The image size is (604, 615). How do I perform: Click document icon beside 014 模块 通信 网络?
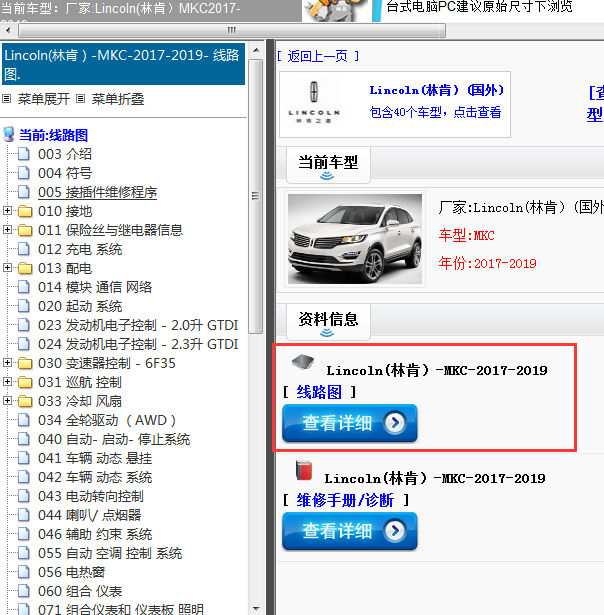point(24,287)
